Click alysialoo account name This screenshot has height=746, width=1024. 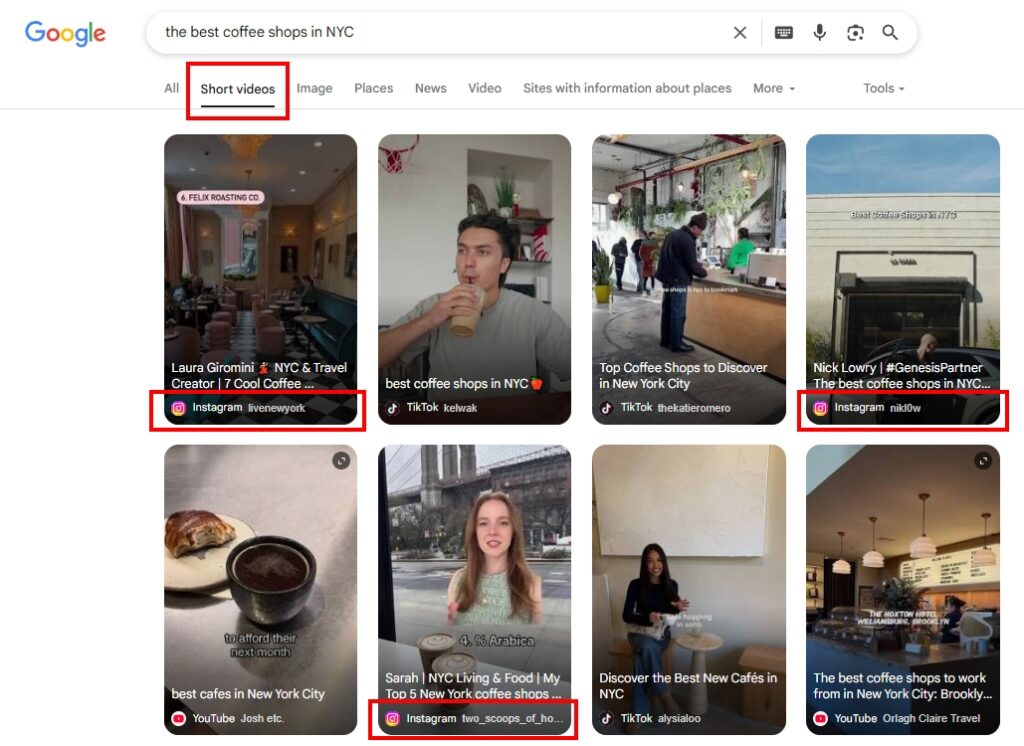click(679, 719)
